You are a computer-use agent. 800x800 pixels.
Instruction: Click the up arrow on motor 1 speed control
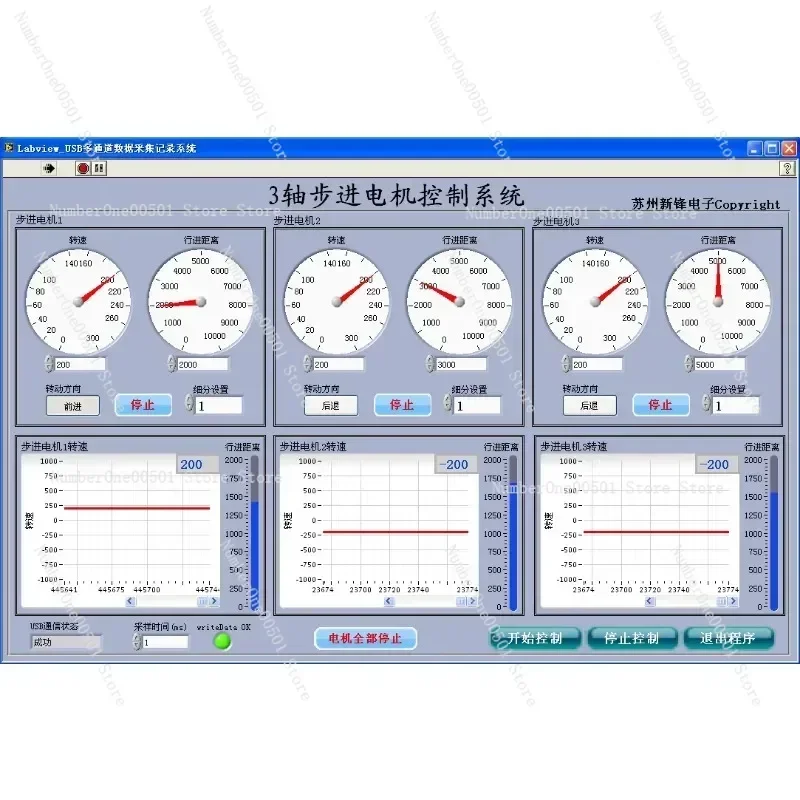coord(48,360)
